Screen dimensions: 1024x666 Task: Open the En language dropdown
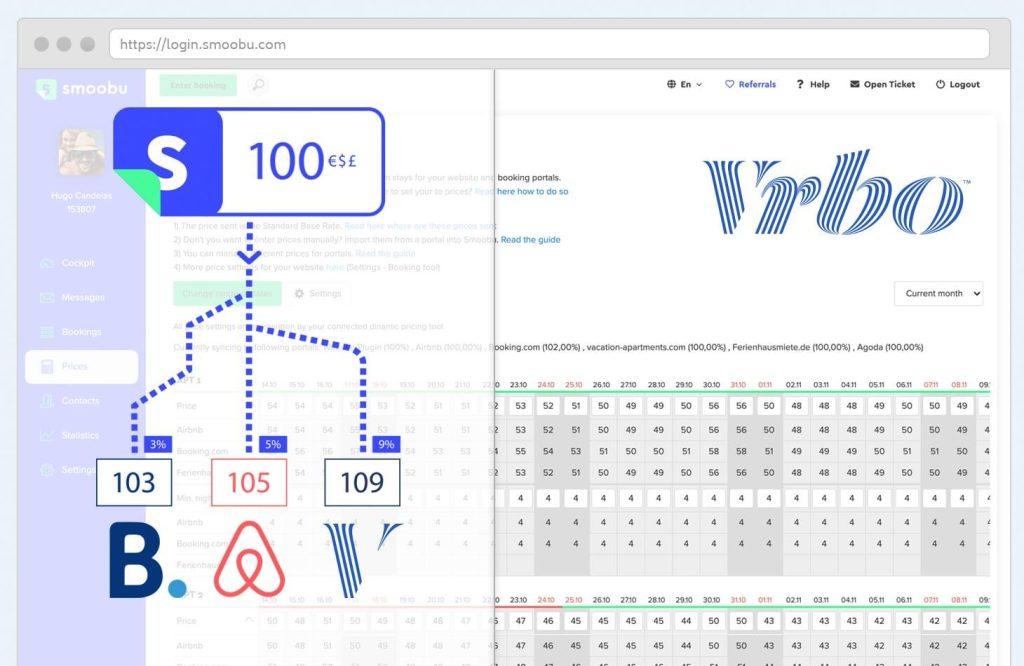click(x=684, y=84)
